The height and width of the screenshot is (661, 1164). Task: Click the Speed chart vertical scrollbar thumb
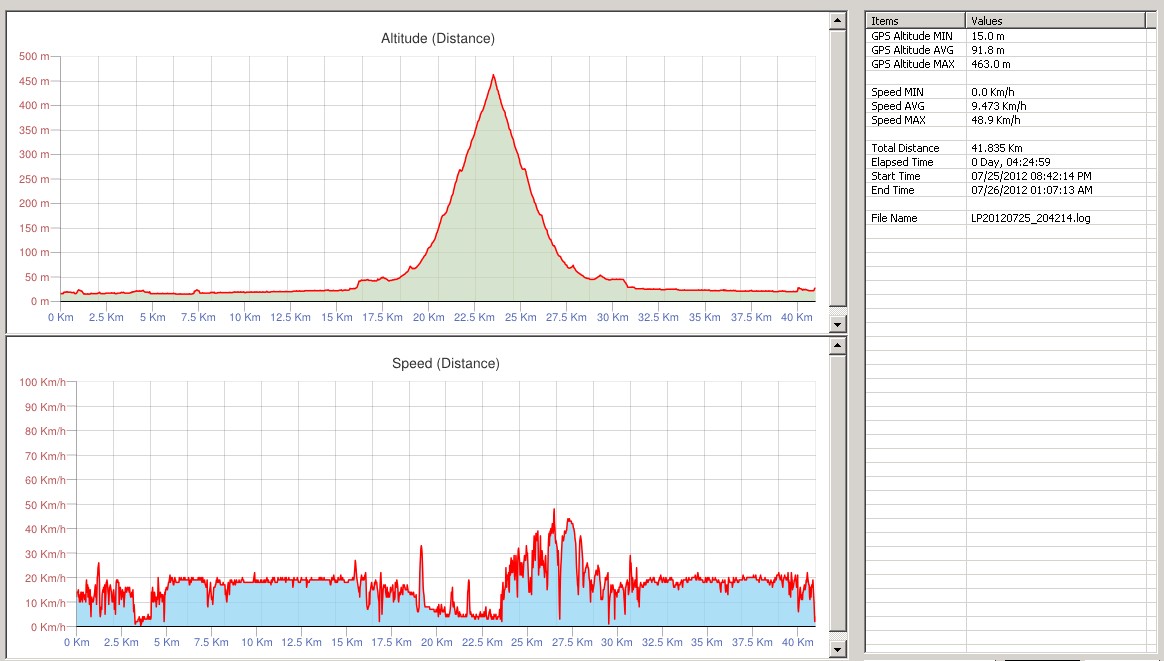point(838,497)
